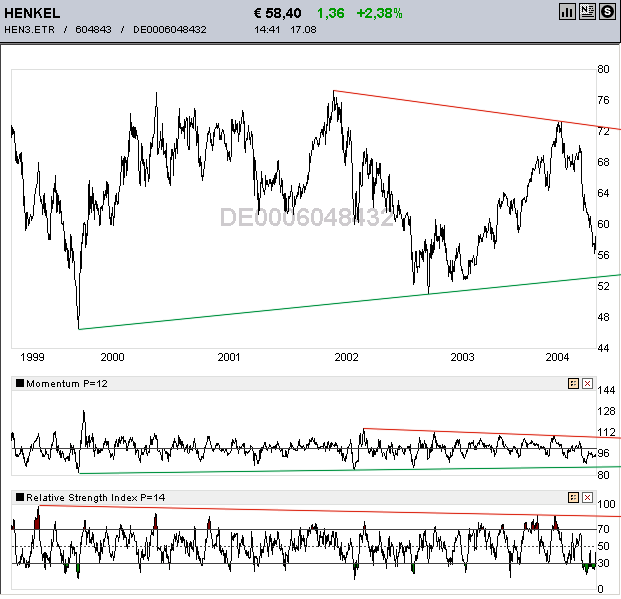Click the black square before Momentum label
This screenshot has width=621, height=599.
click(20, 383)
